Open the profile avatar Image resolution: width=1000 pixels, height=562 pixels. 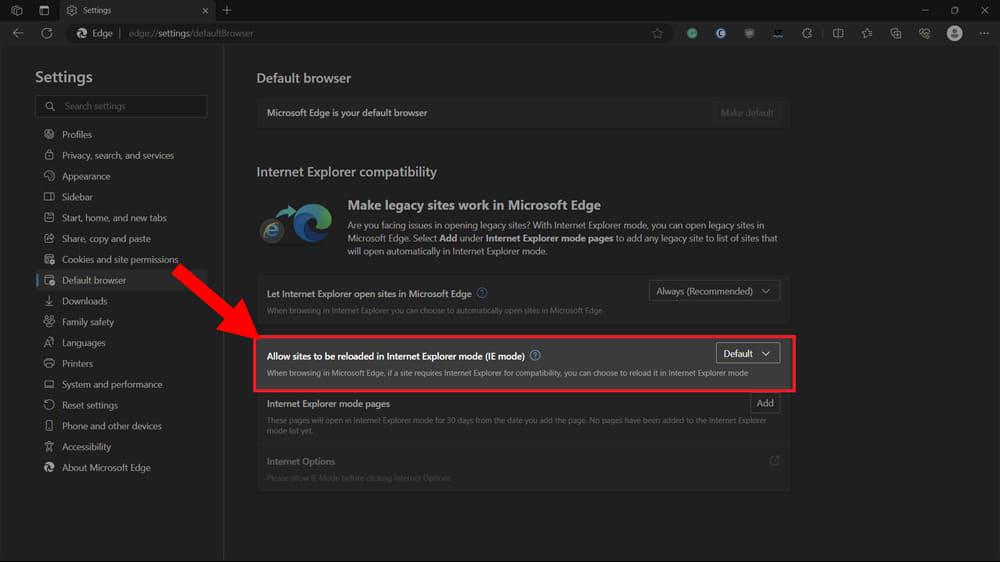(954, 33)
